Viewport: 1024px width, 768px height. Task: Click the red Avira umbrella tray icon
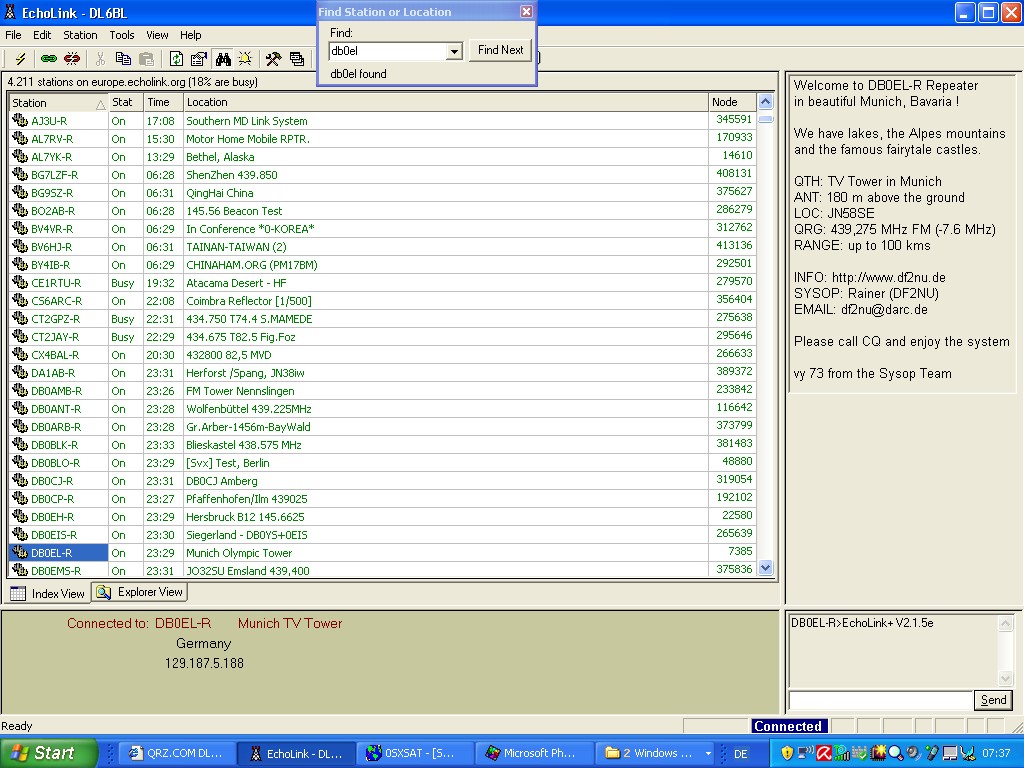coord(824,753)
